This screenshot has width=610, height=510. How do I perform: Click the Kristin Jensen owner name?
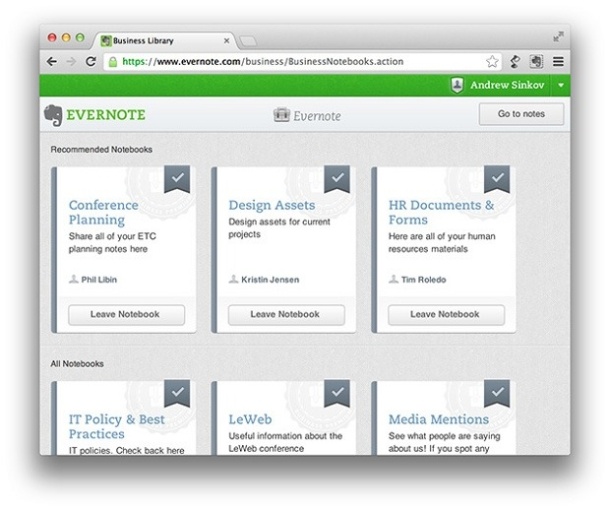pyautogui.click(x=270, y=280)
